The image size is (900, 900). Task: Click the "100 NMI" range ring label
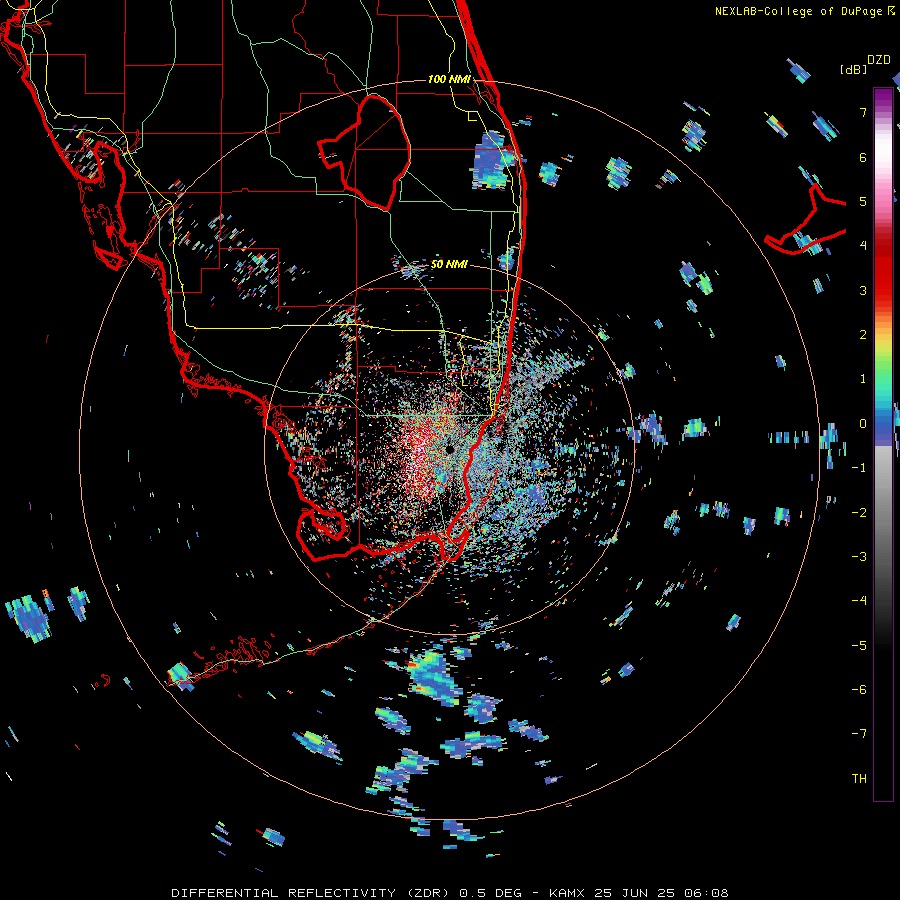[x=449, y=79]
